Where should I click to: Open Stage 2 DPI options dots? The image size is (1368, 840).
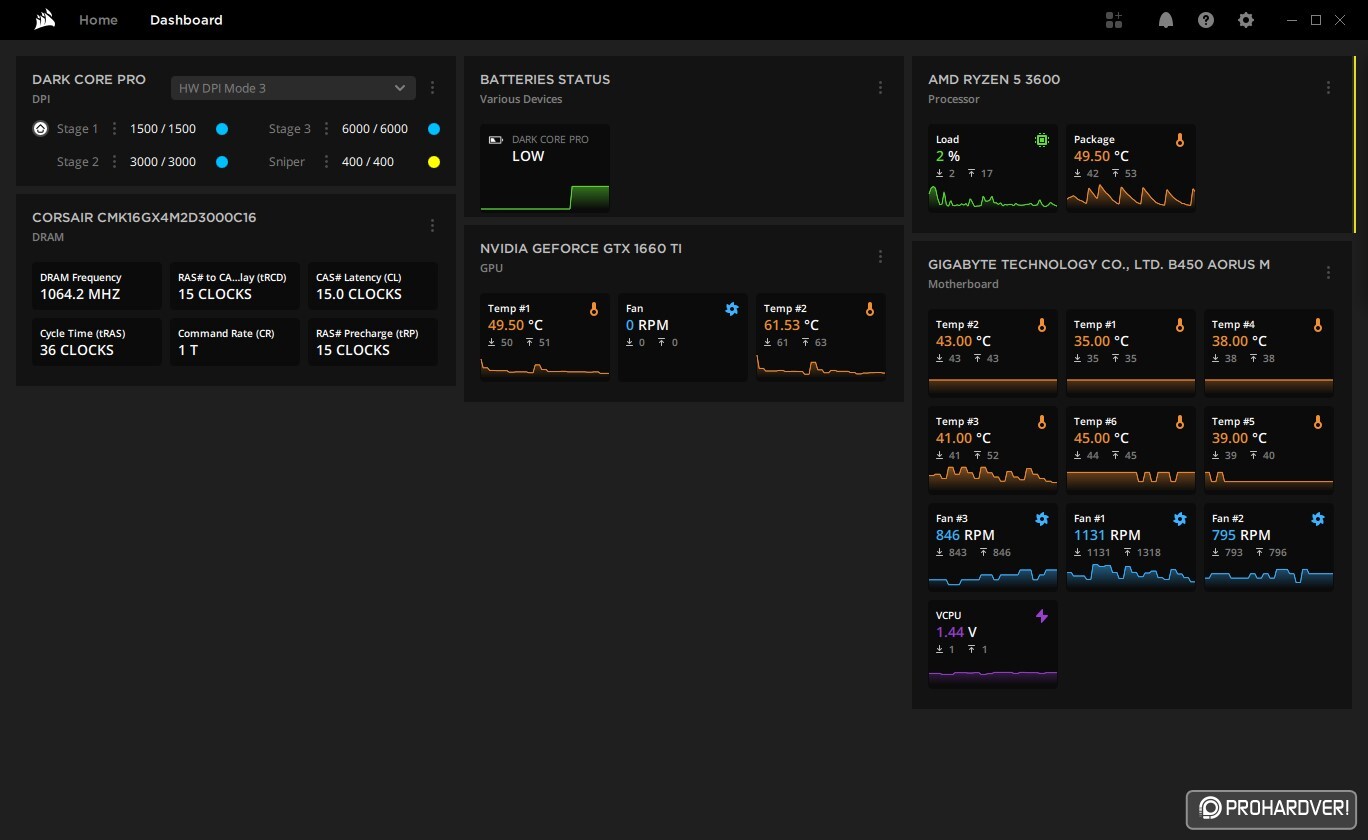[114, 162]
